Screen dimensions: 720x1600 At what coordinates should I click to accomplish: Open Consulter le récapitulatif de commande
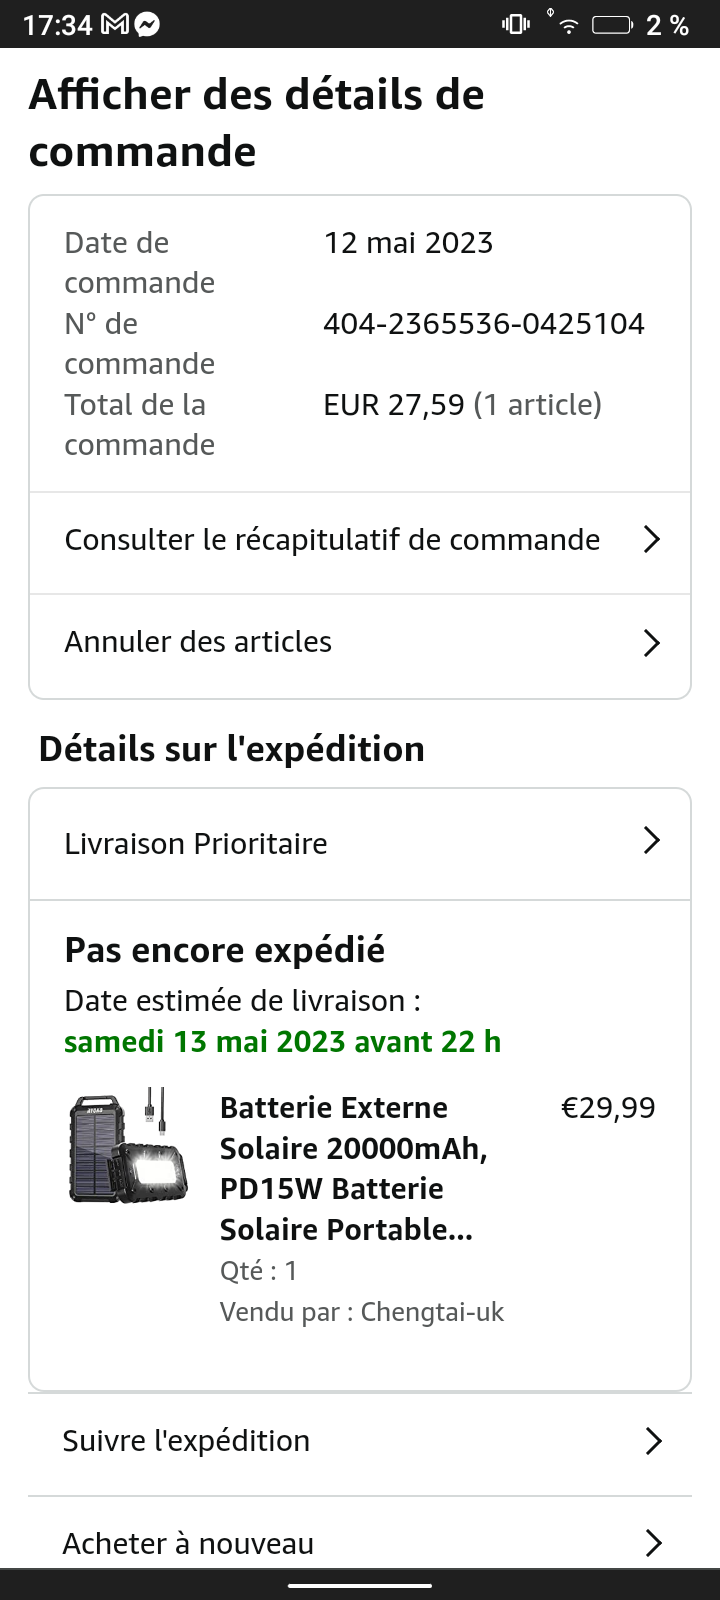click(x=332, y=540)
